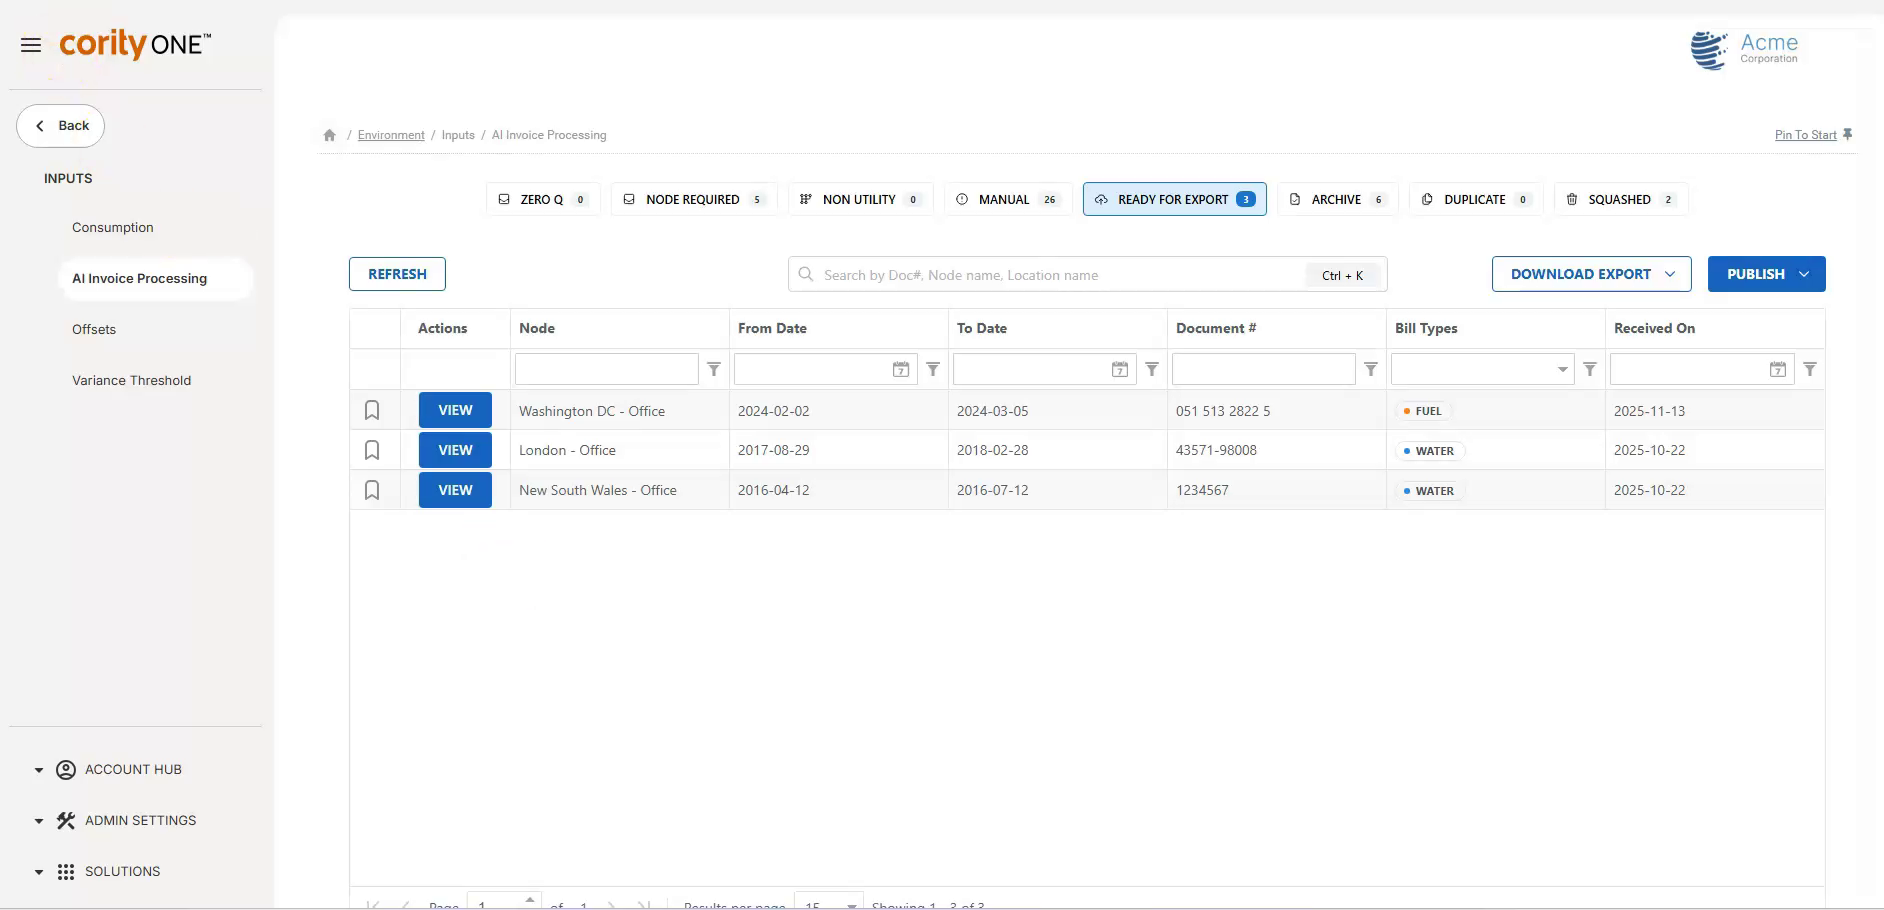Bookmark the London - Office invoice row

372,449
